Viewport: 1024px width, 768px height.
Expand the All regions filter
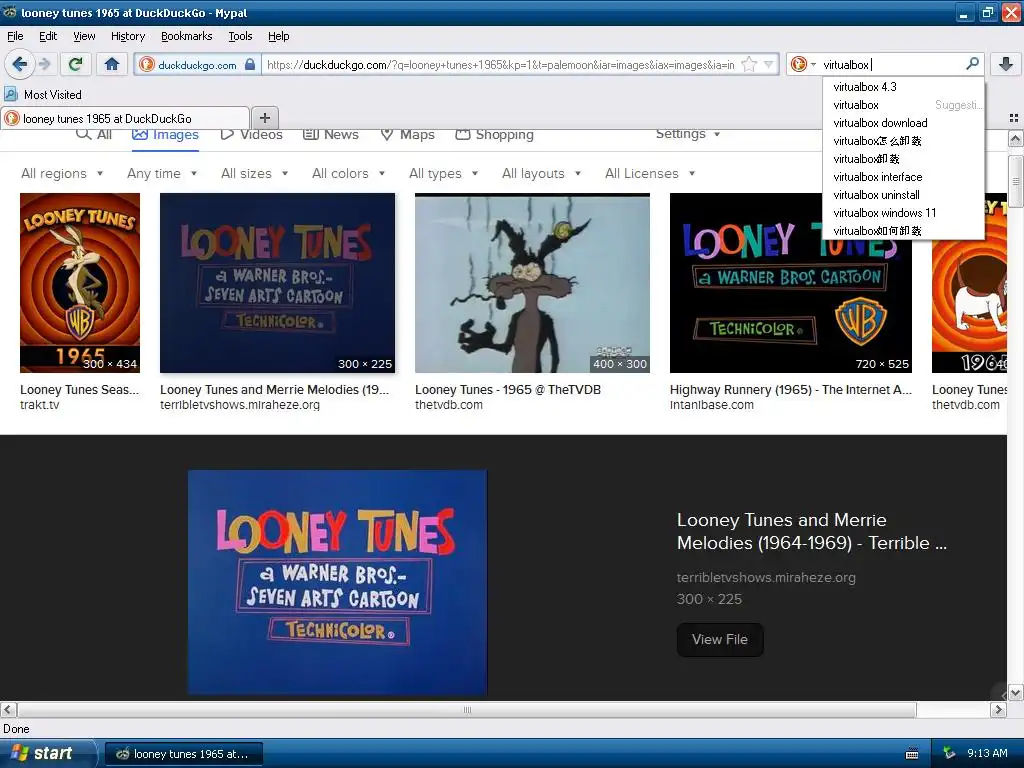62,173
